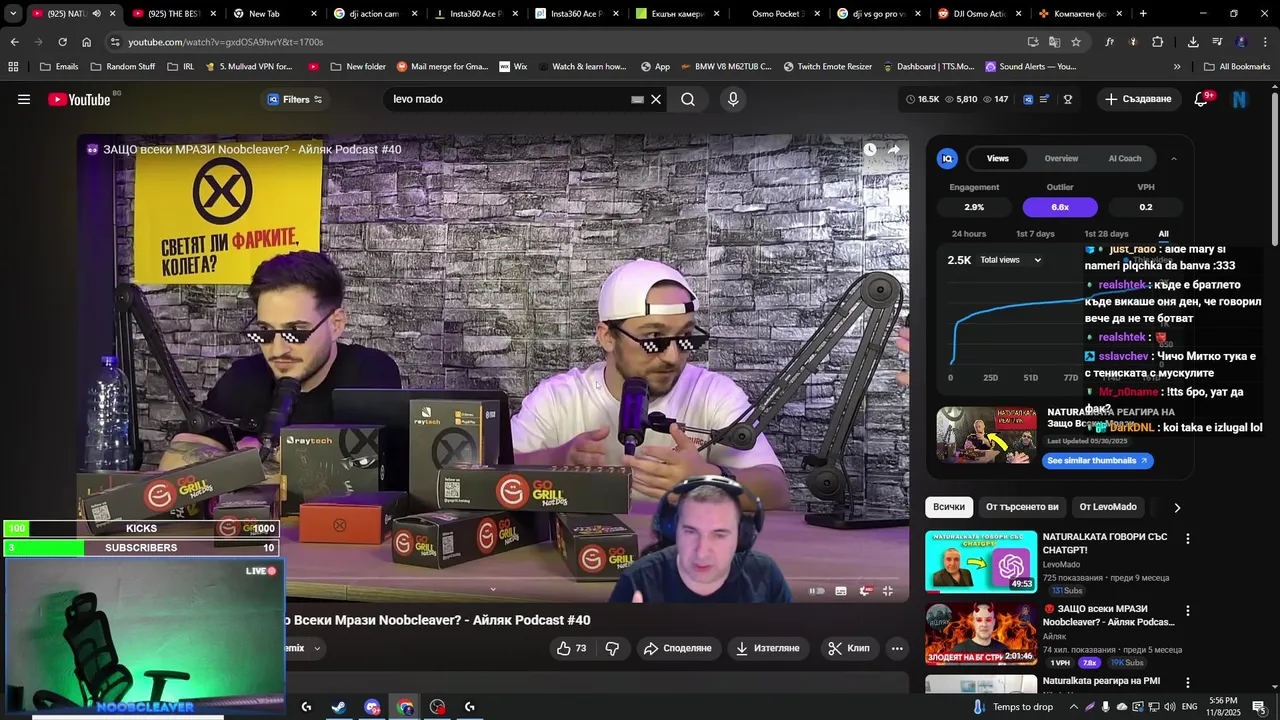Start voice search with the microphone icon
The width and height of the screenshot is (1280, 720).
pos(733,99)
